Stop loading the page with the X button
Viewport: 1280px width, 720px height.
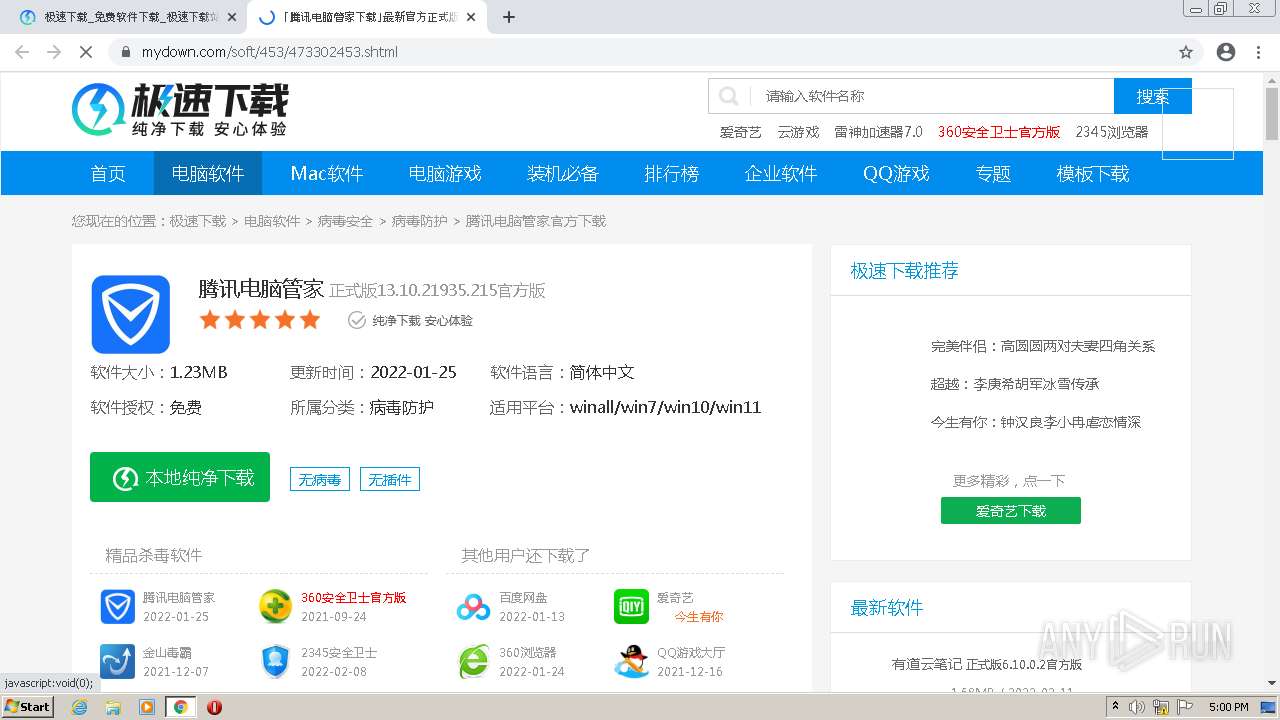(x=86, y=52)
